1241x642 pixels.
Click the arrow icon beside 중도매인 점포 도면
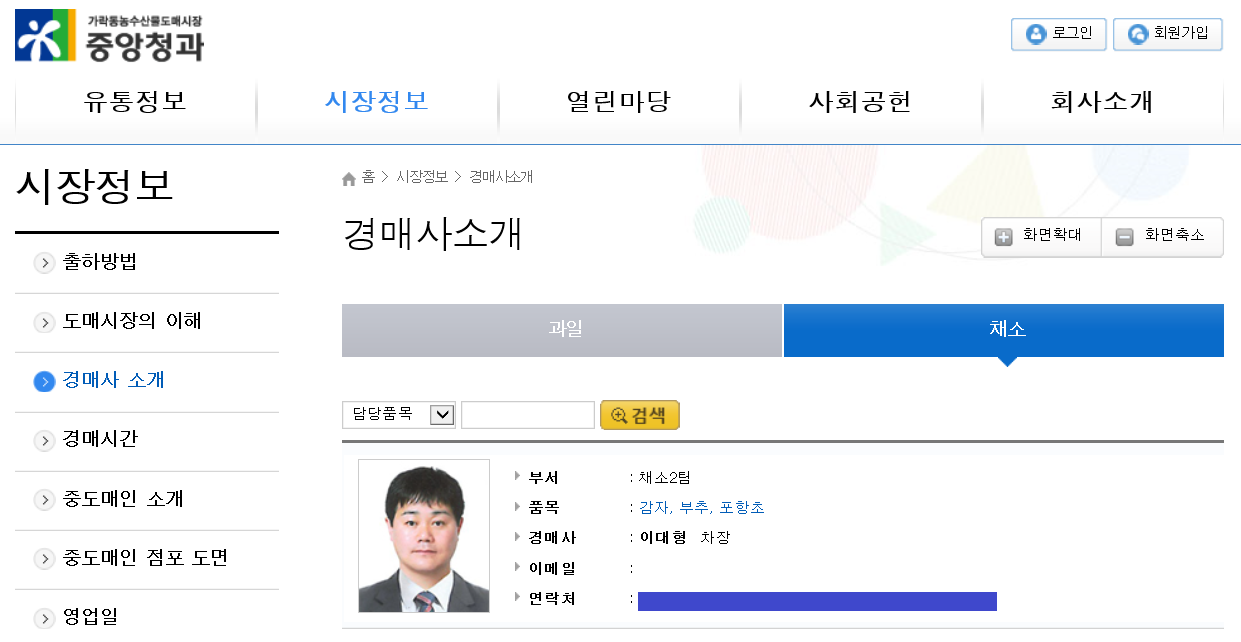pyautogui.click(x=44, y=558)
